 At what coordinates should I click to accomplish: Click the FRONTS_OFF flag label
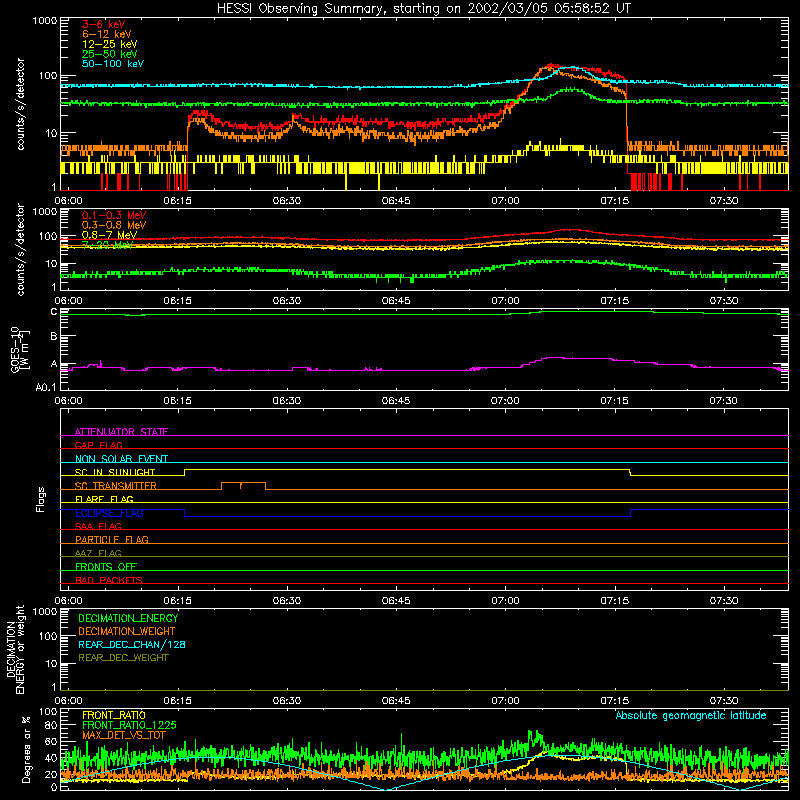(x=106, y=566)
